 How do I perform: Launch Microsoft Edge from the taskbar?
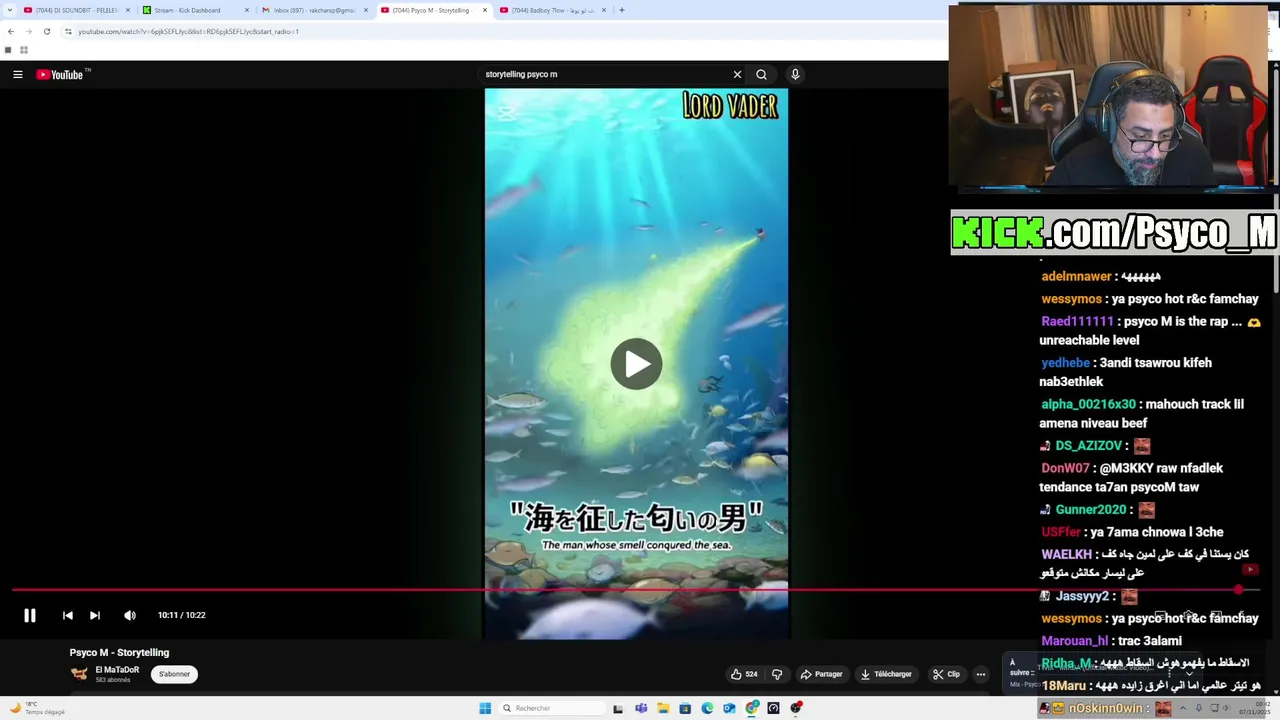click(707, 708)
